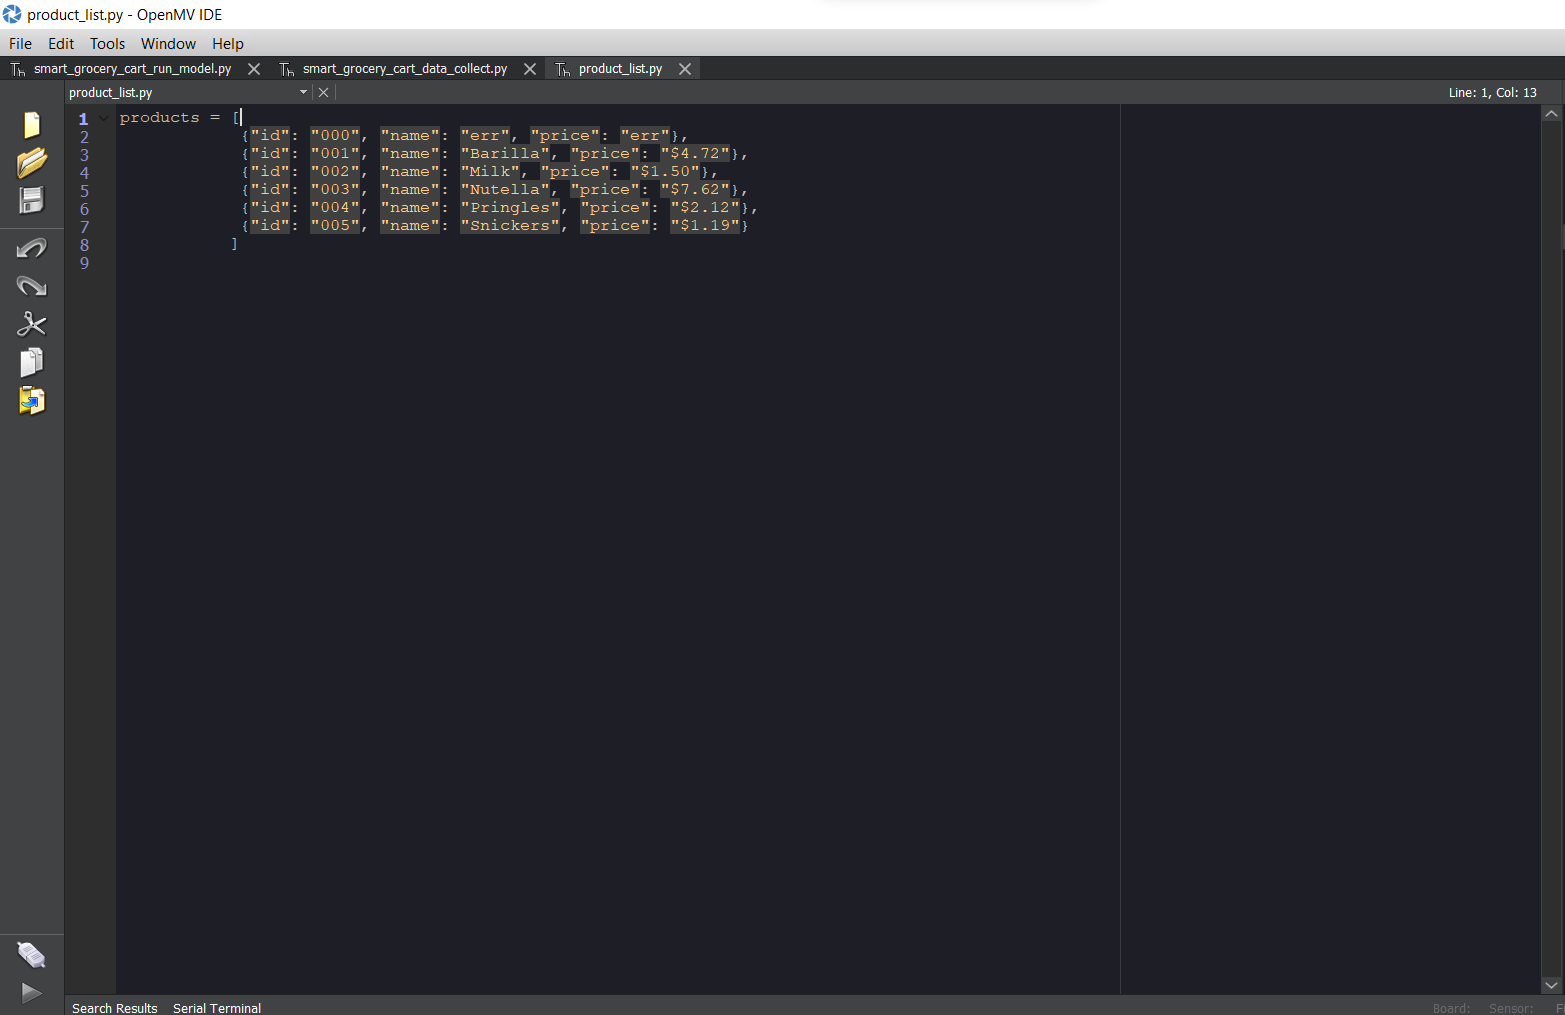This screenshot has height=1015, width=1565.
Task: Open a file with the Open folder icon
Action: tap(31, 162)
